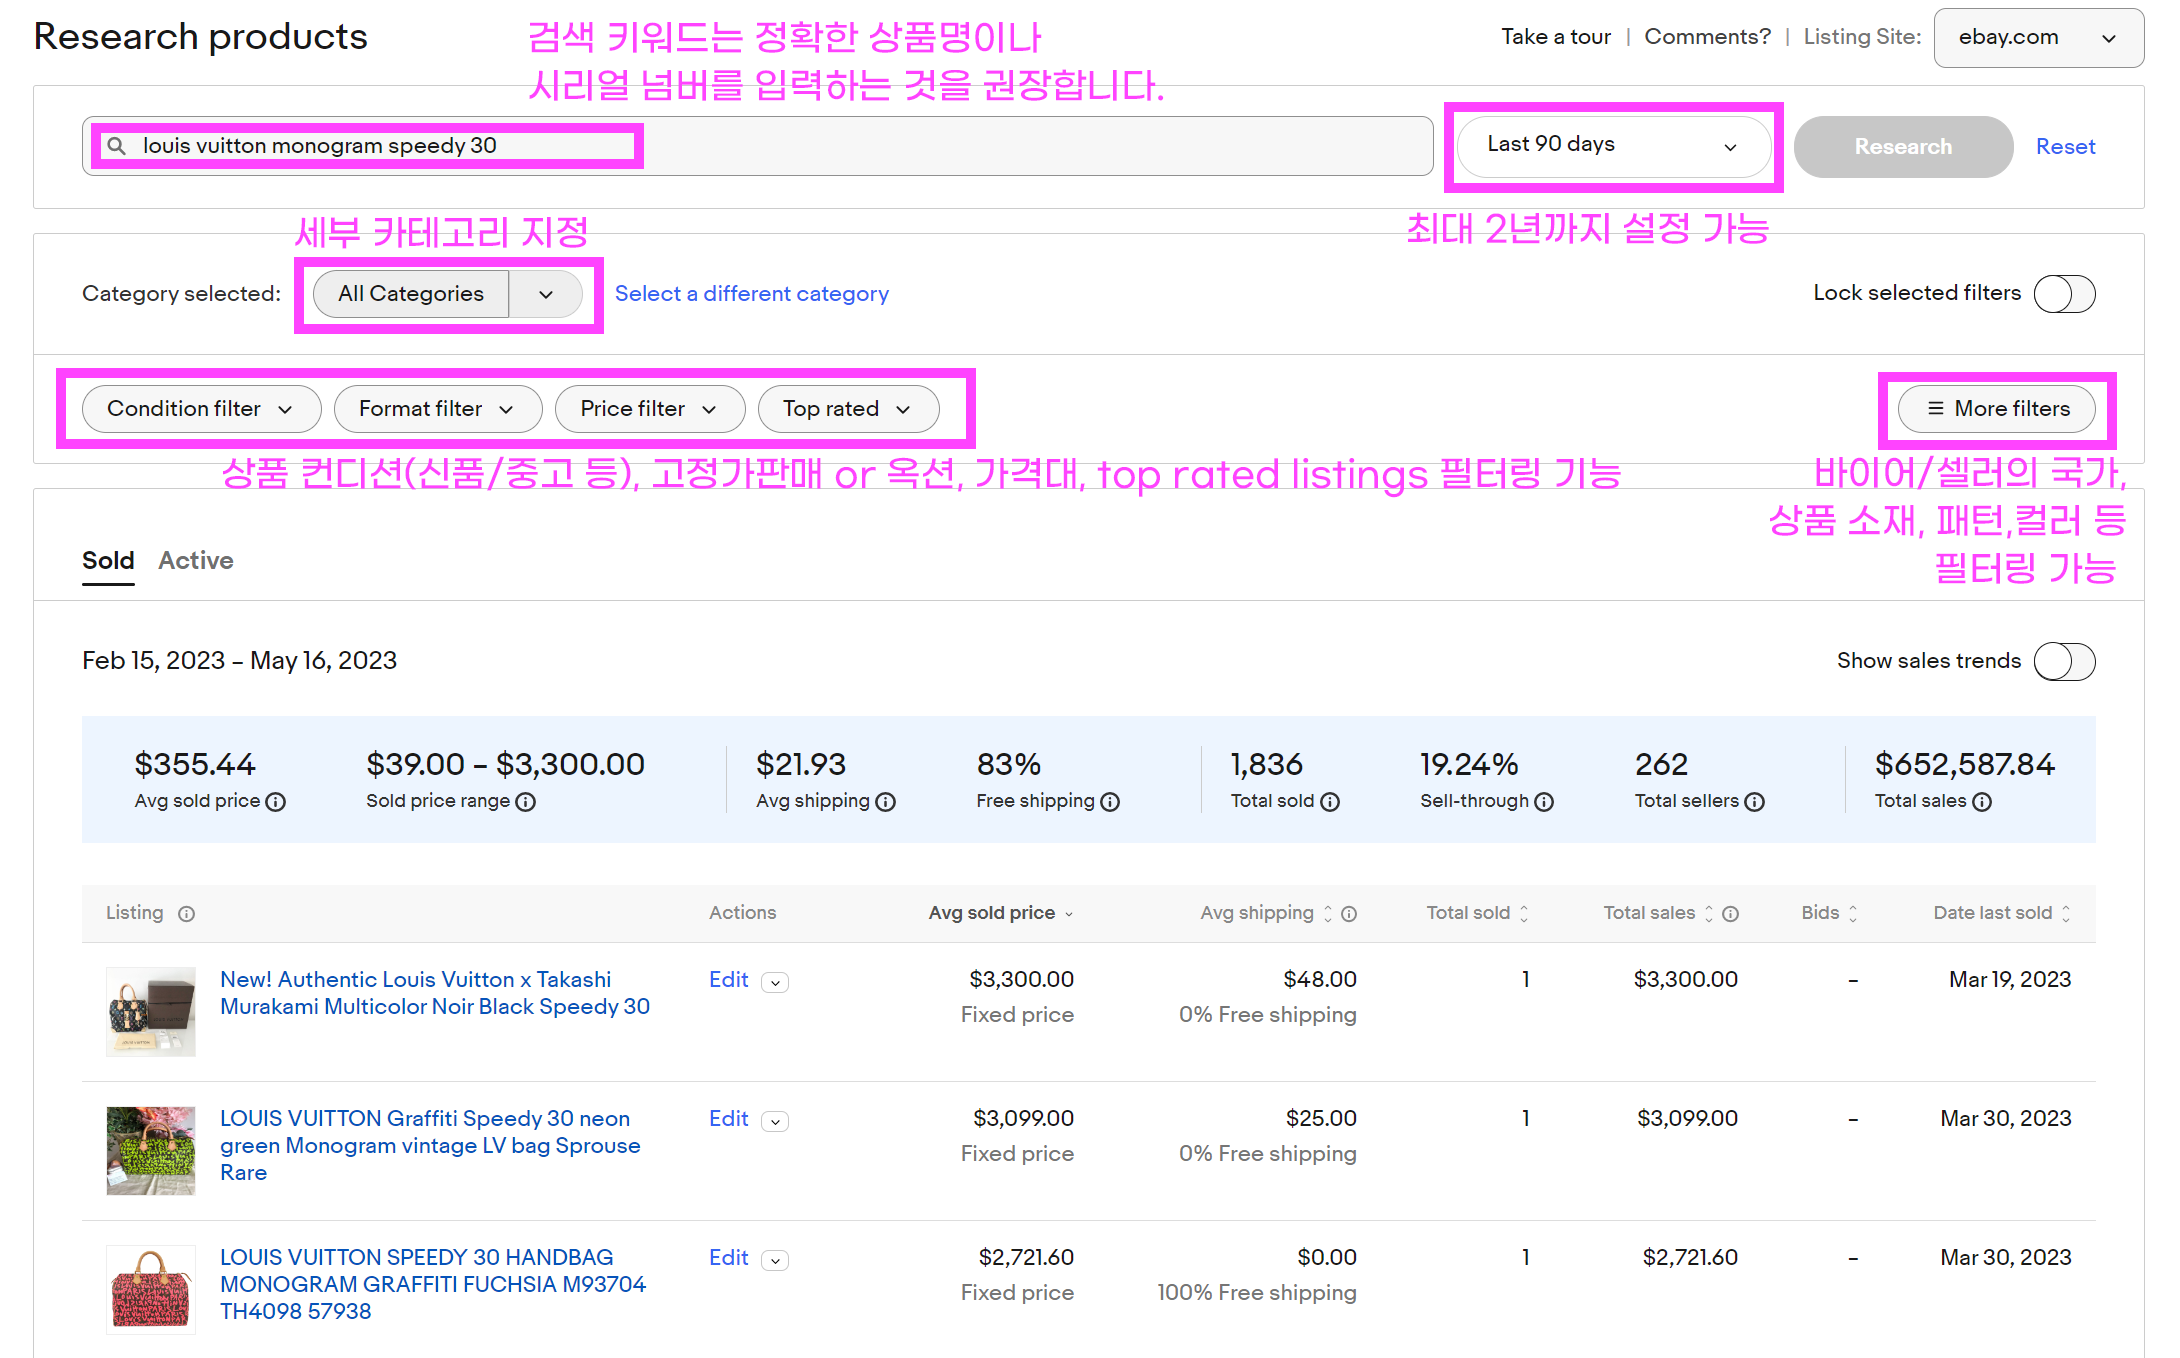Open SPEEDY 30 HANDBAG GRAFFITI FUCHSIA title

click(x=433, y=1285)
